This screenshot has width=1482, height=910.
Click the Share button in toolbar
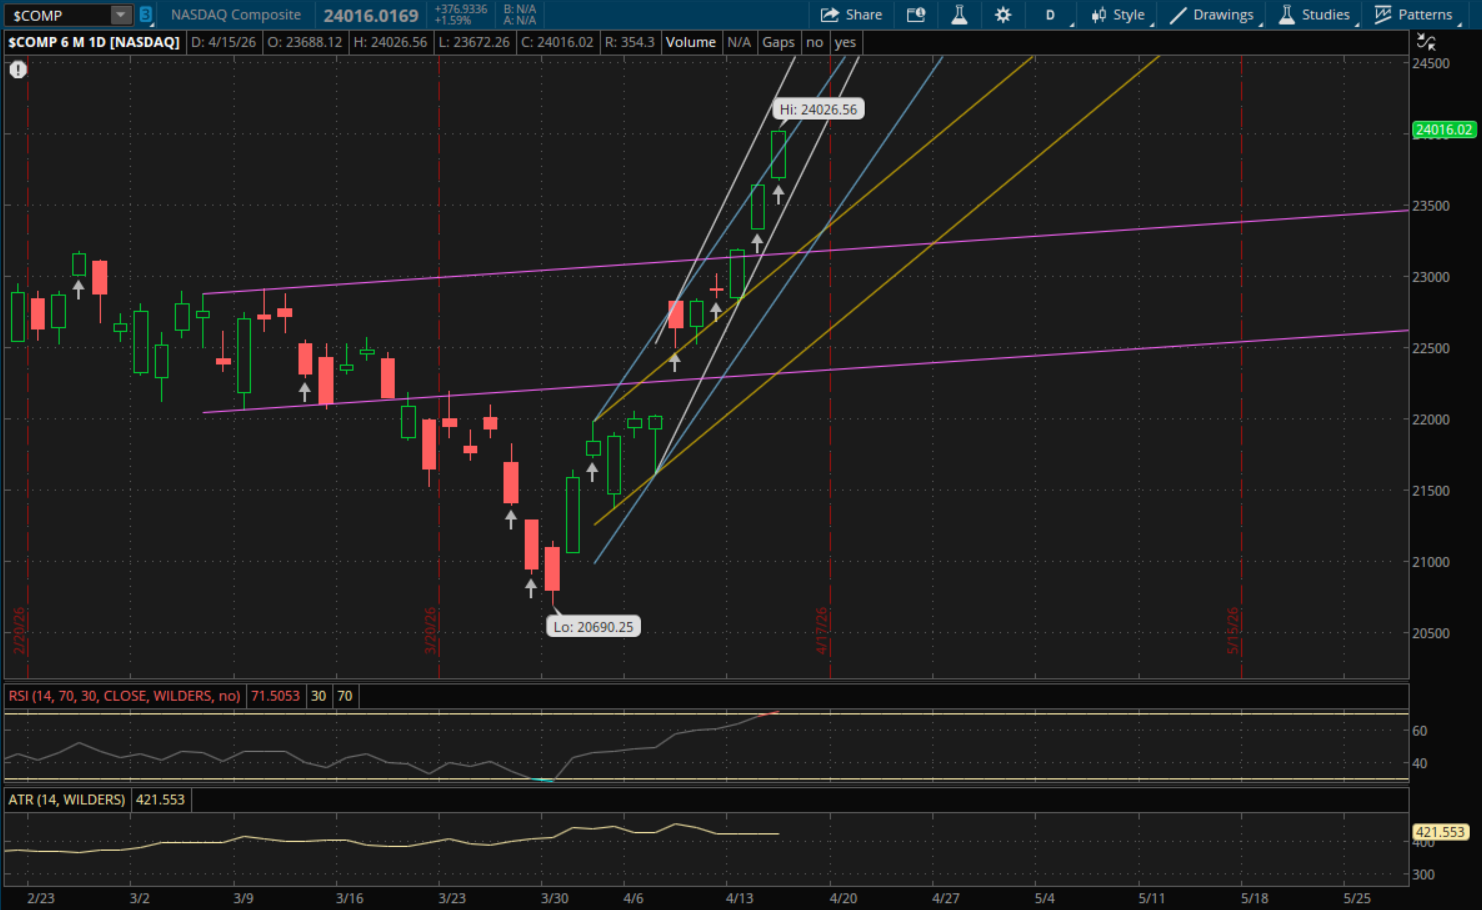pos(851,15)
